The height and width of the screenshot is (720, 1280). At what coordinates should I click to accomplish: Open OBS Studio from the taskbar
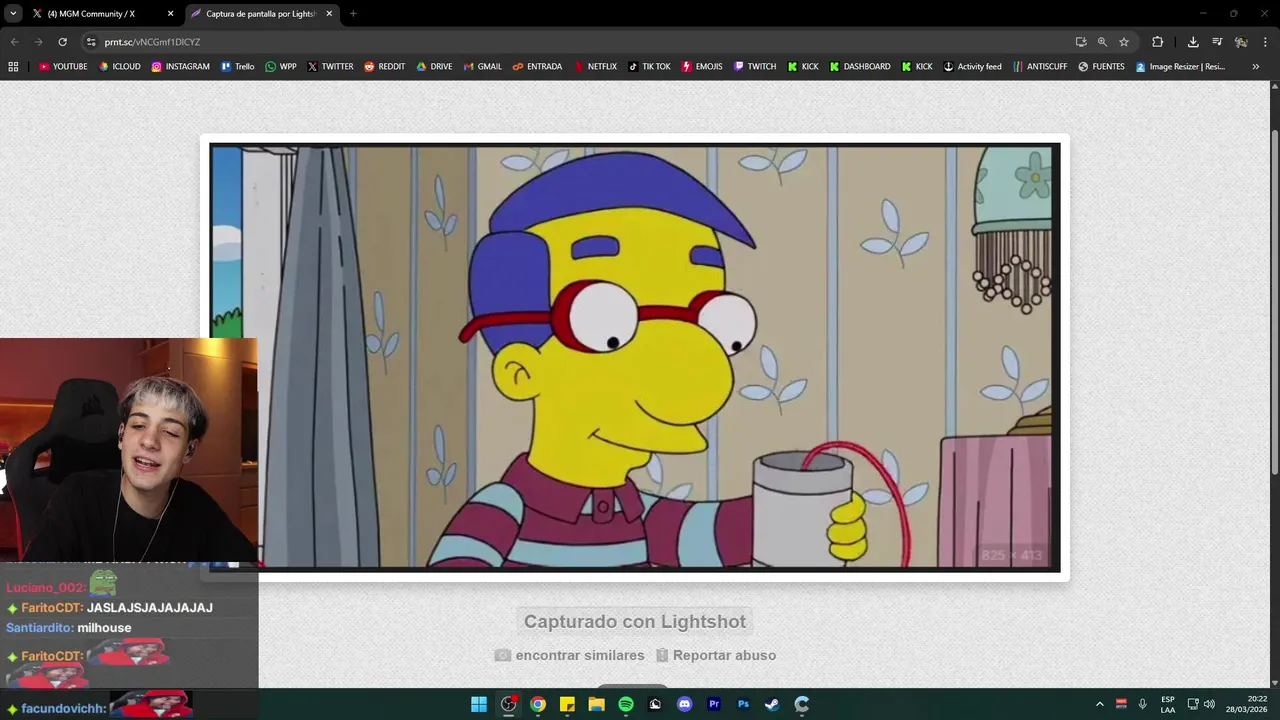click(x=508, y=704)
